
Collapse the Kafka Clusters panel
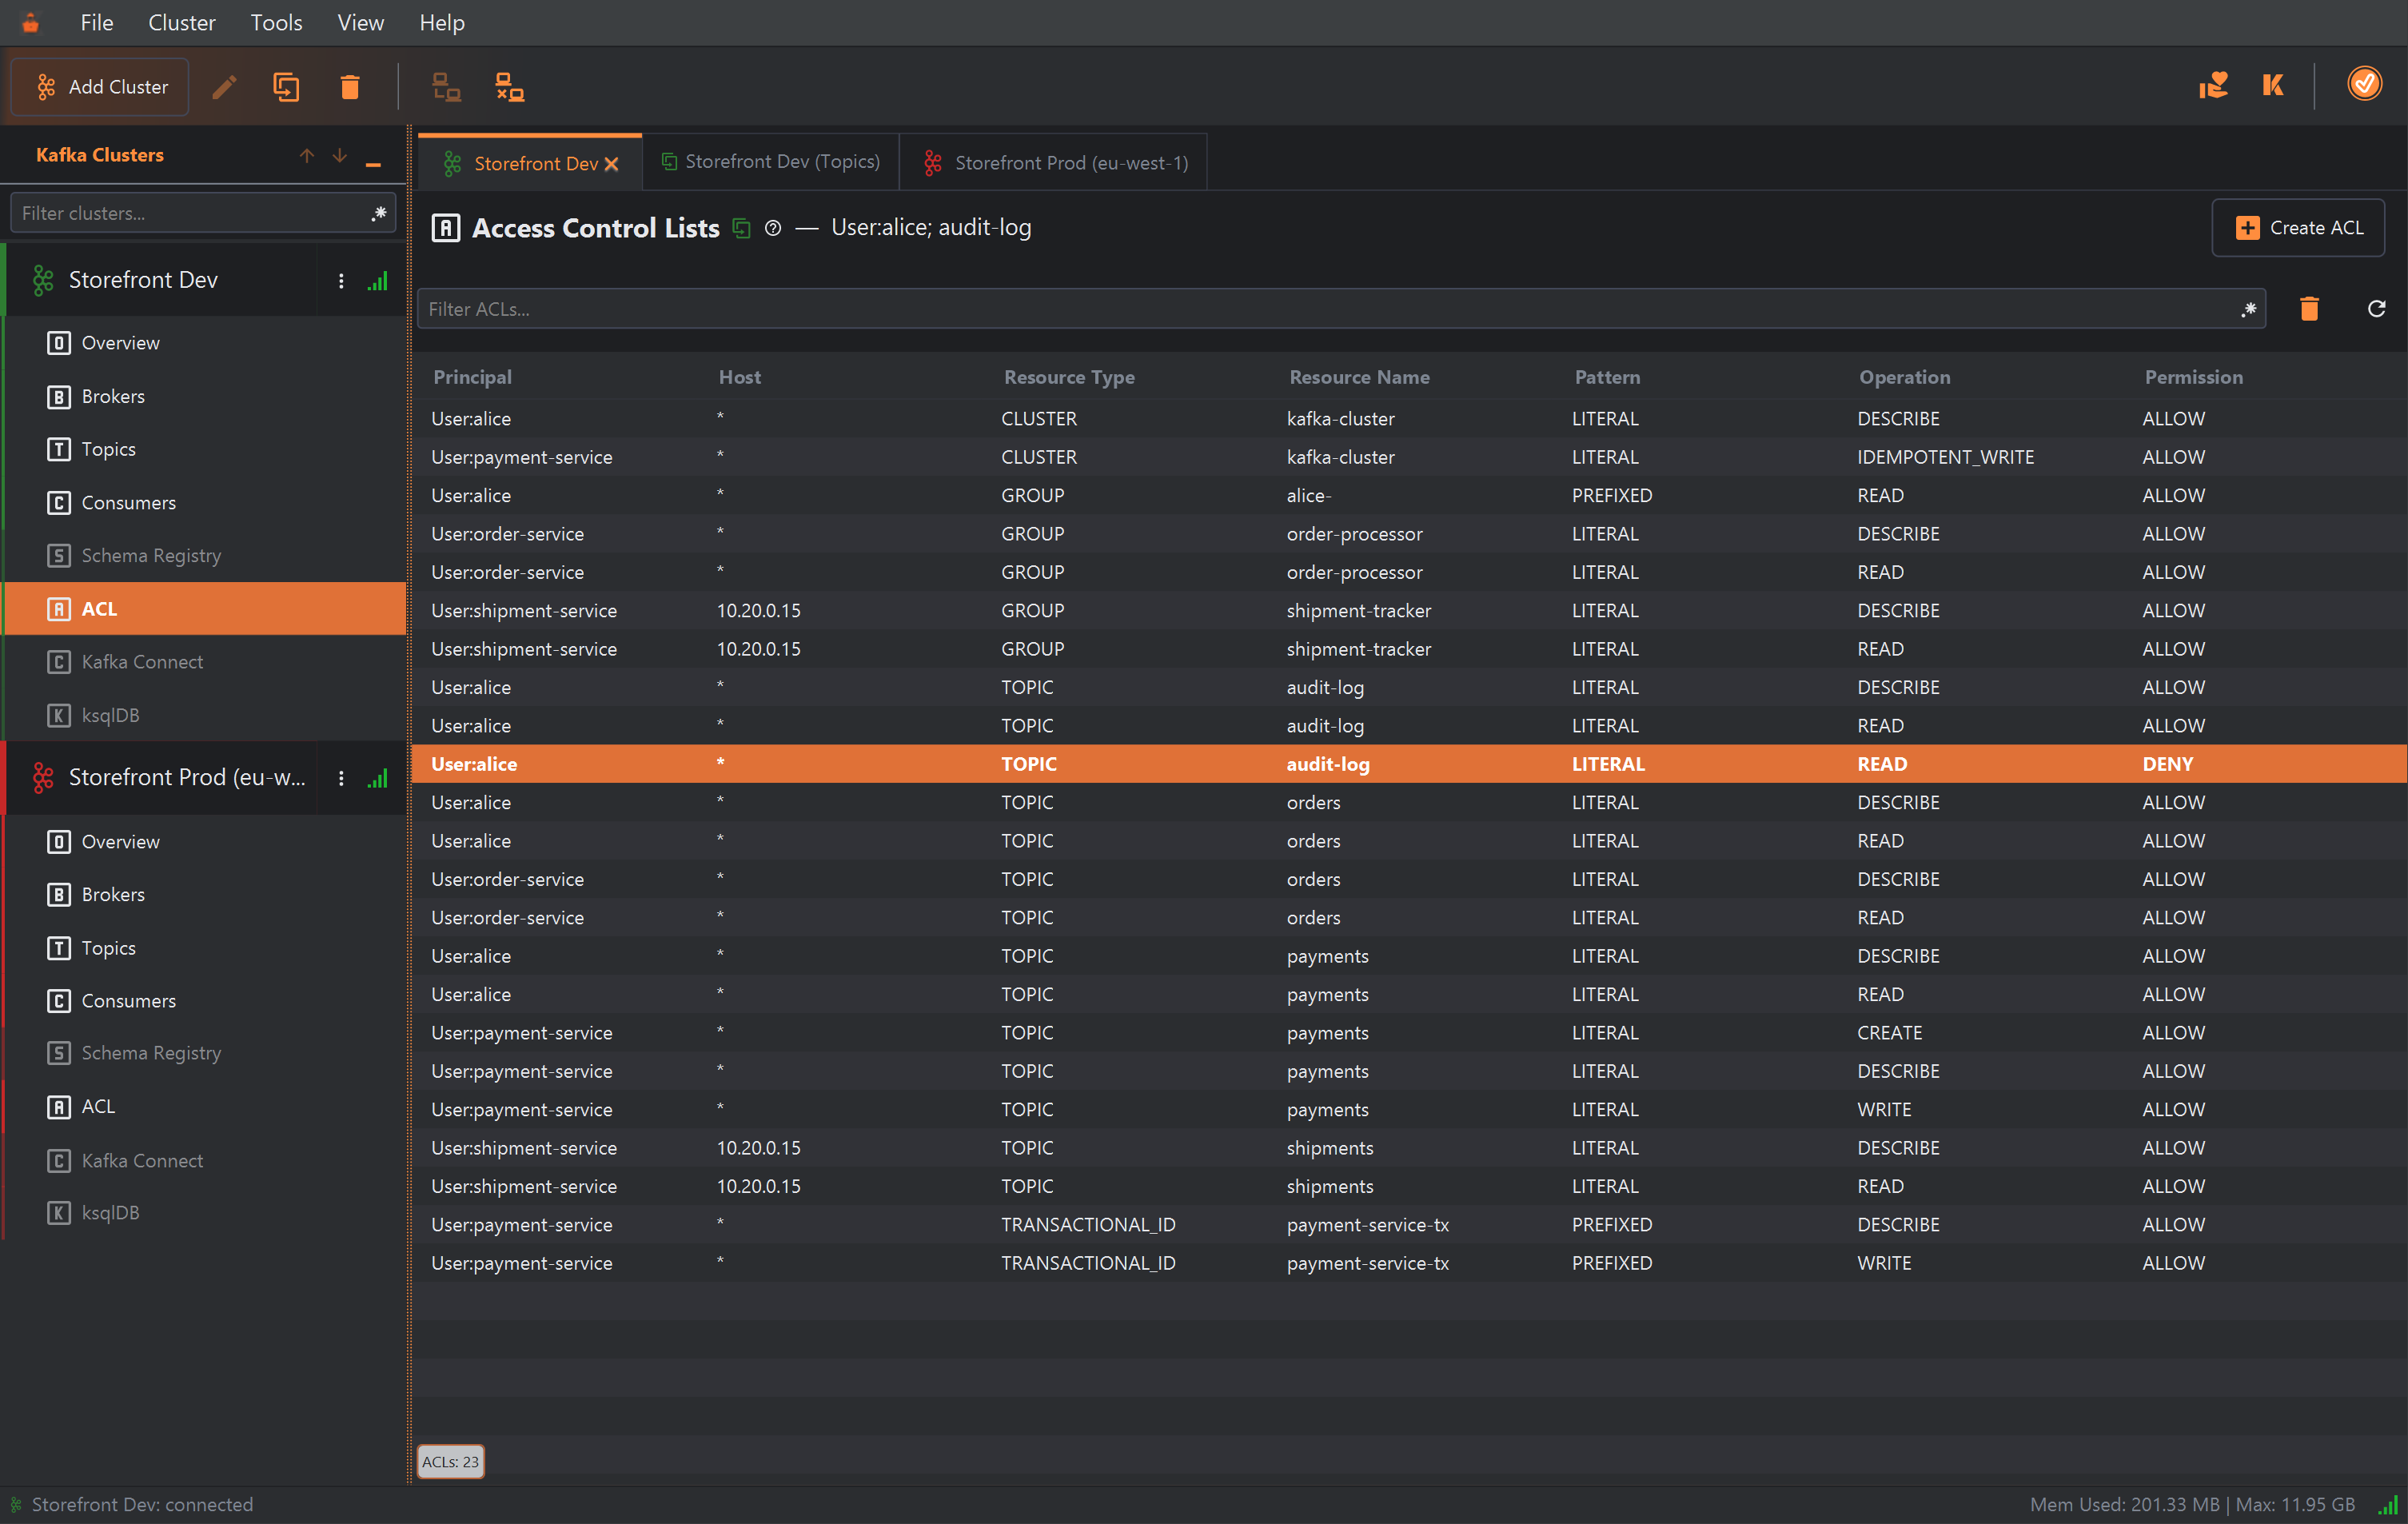click(x=373, y=164)
